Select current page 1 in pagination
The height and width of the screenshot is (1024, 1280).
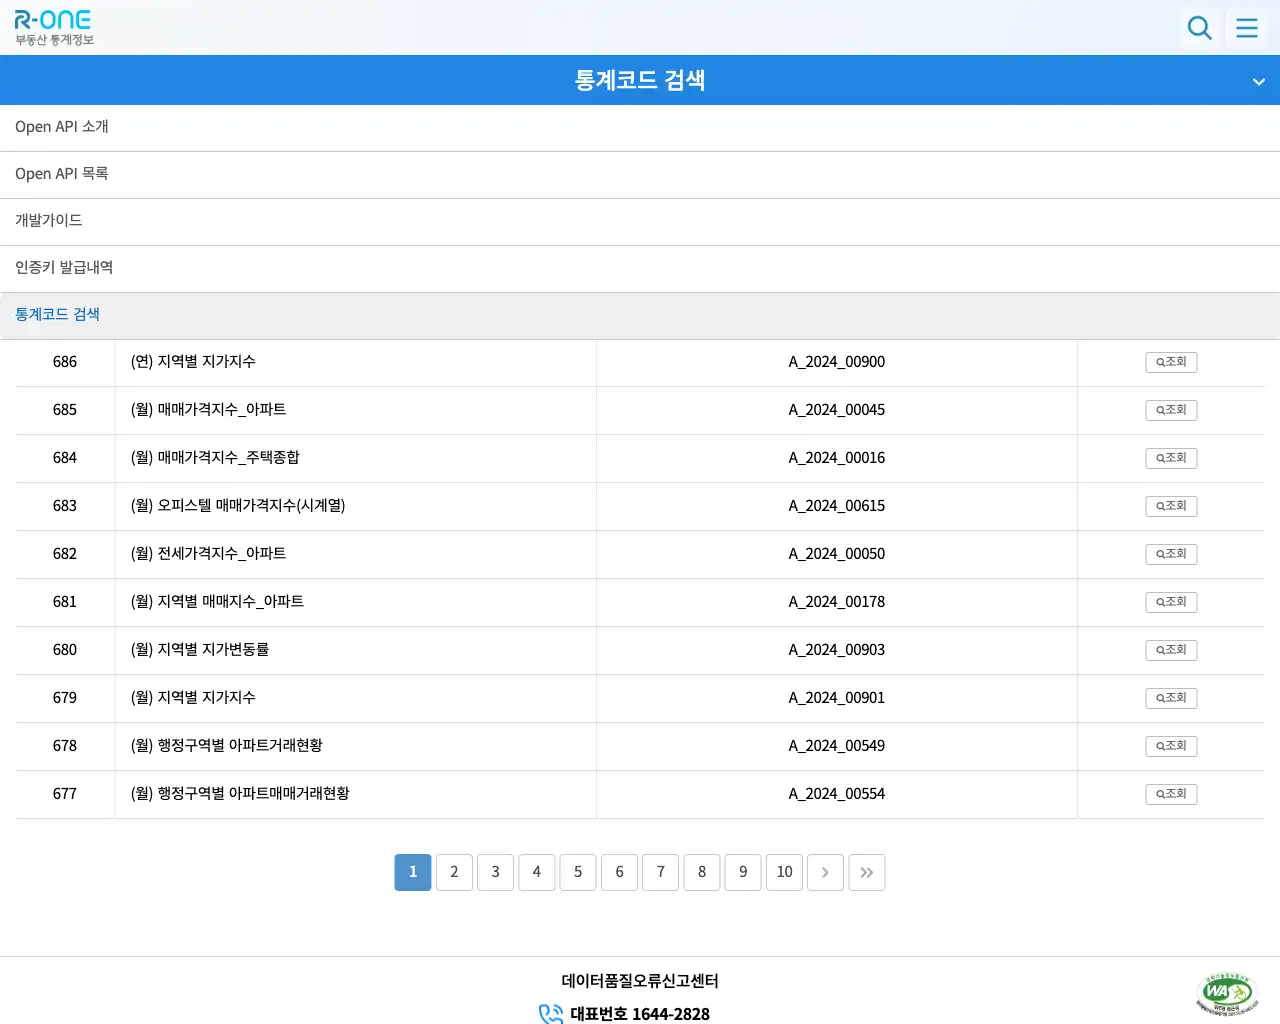click(x=413, y=872)
